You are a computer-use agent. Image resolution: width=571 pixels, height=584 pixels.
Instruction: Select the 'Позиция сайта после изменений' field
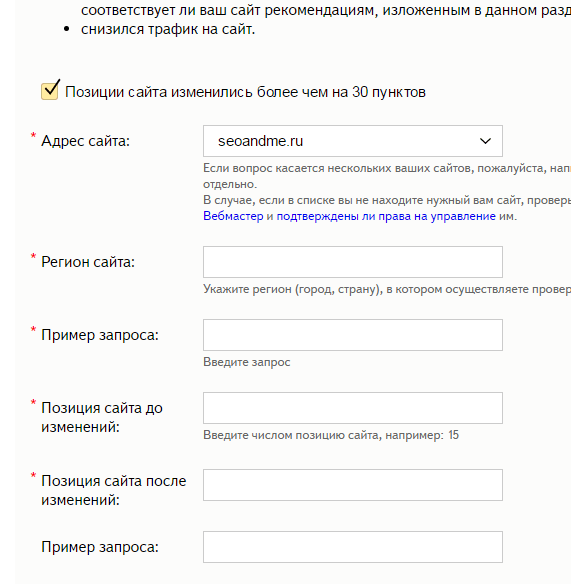pyautogui.click(x=353, y=485)
